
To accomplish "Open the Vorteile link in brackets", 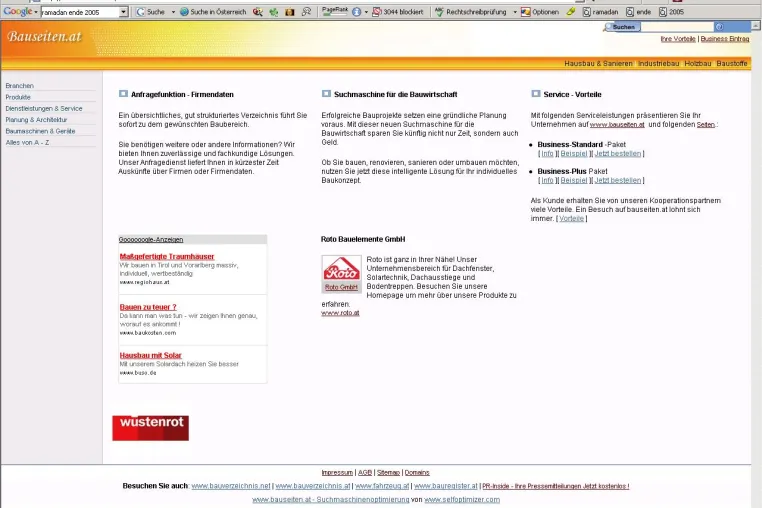I will [x=572, y=219].
